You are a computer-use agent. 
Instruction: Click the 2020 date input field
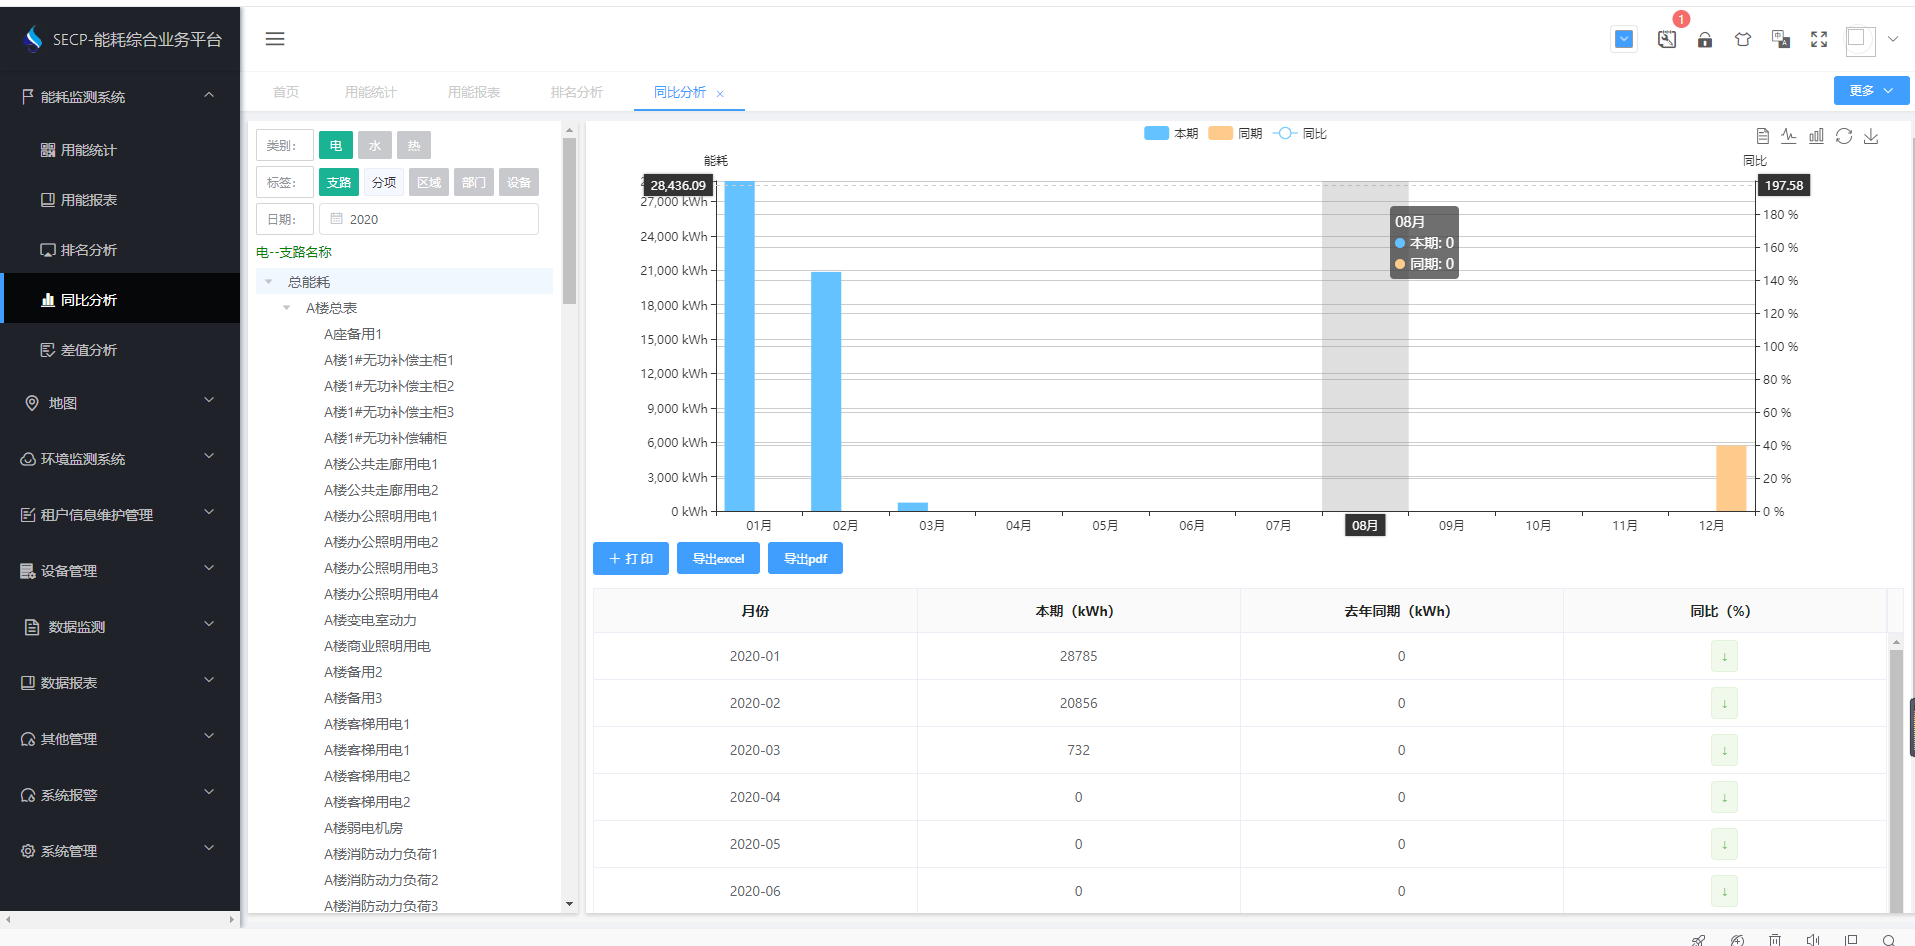pyautogui.click(x=430, y=219)
